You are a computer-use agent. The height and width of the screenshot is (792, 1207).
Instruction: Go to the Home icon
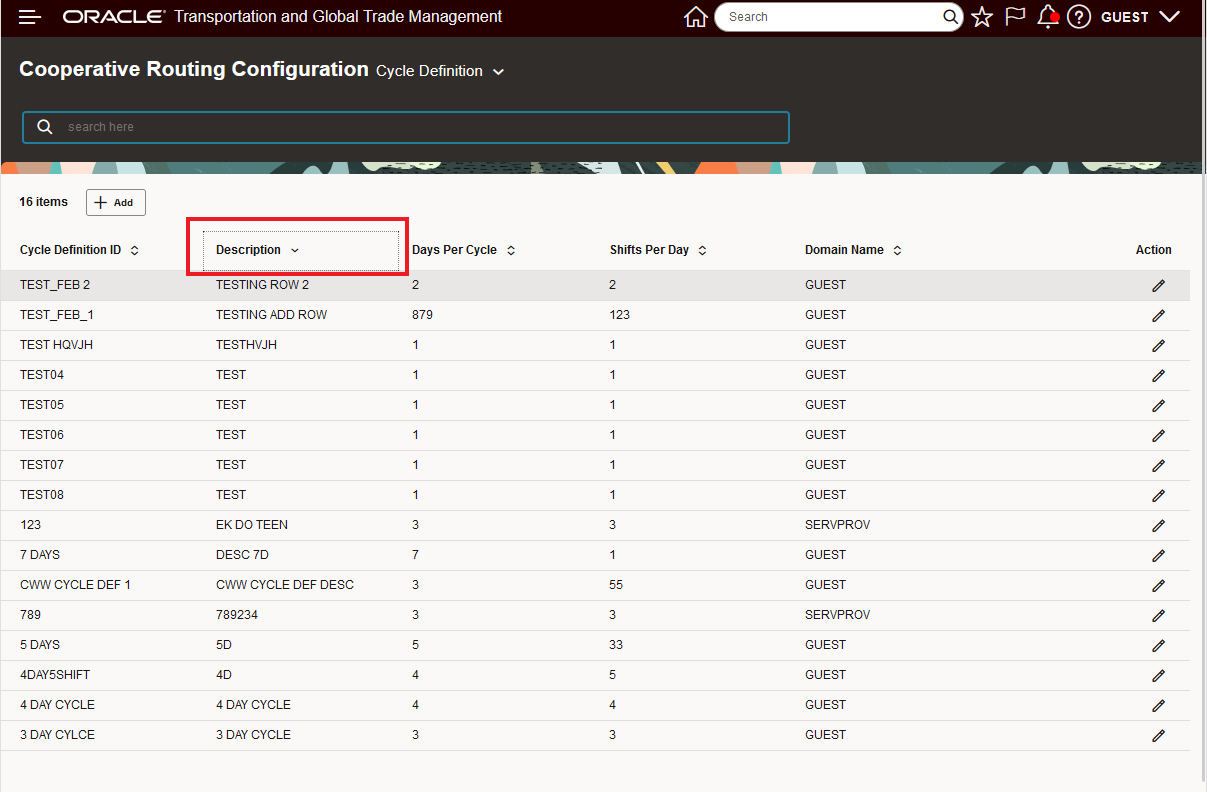696,17
